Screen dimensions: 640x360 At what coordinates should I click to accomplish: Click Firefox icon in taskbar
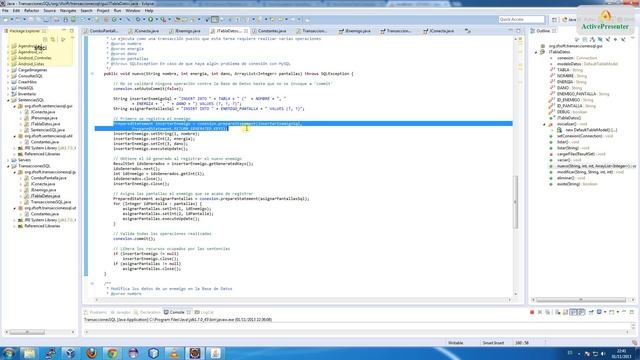[91, 353]
